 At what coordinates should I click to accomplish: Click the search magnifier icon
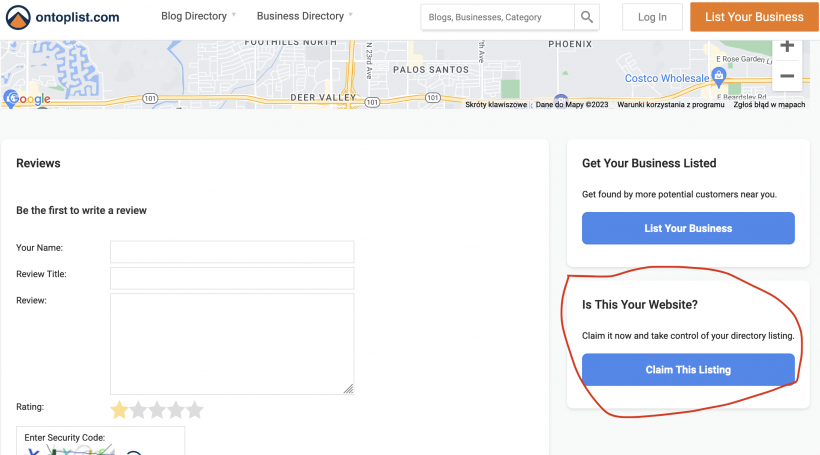pyautogui.click(x=588, y=17)
